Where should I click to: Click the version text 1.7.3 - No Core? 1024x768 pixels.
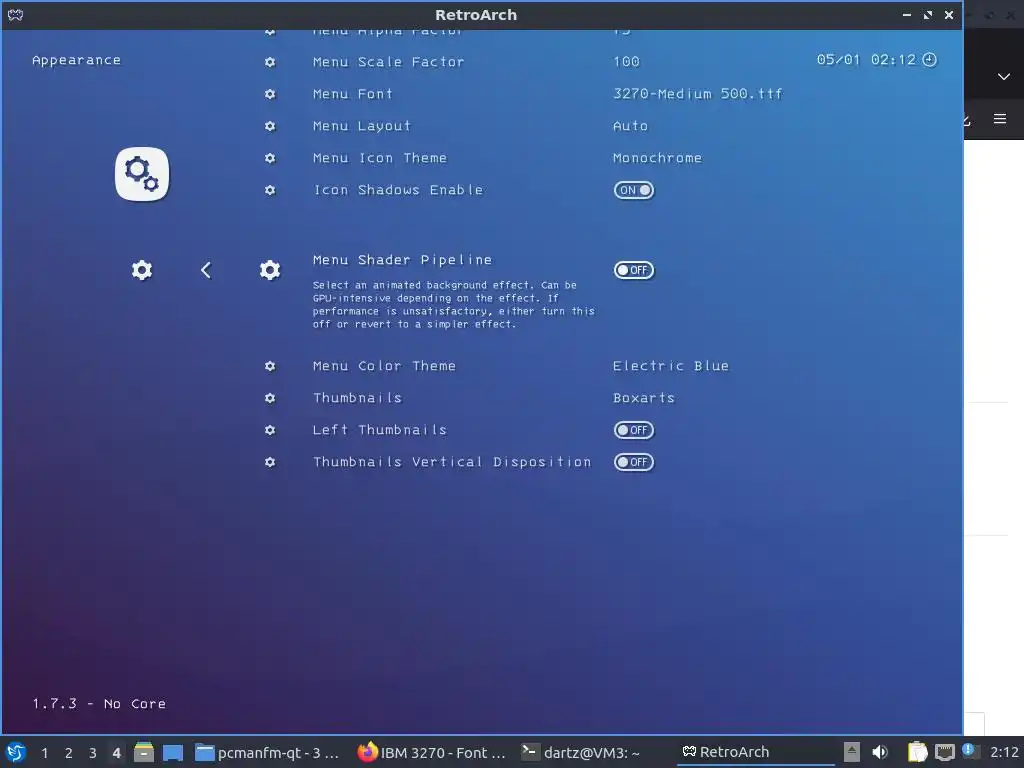99,703
